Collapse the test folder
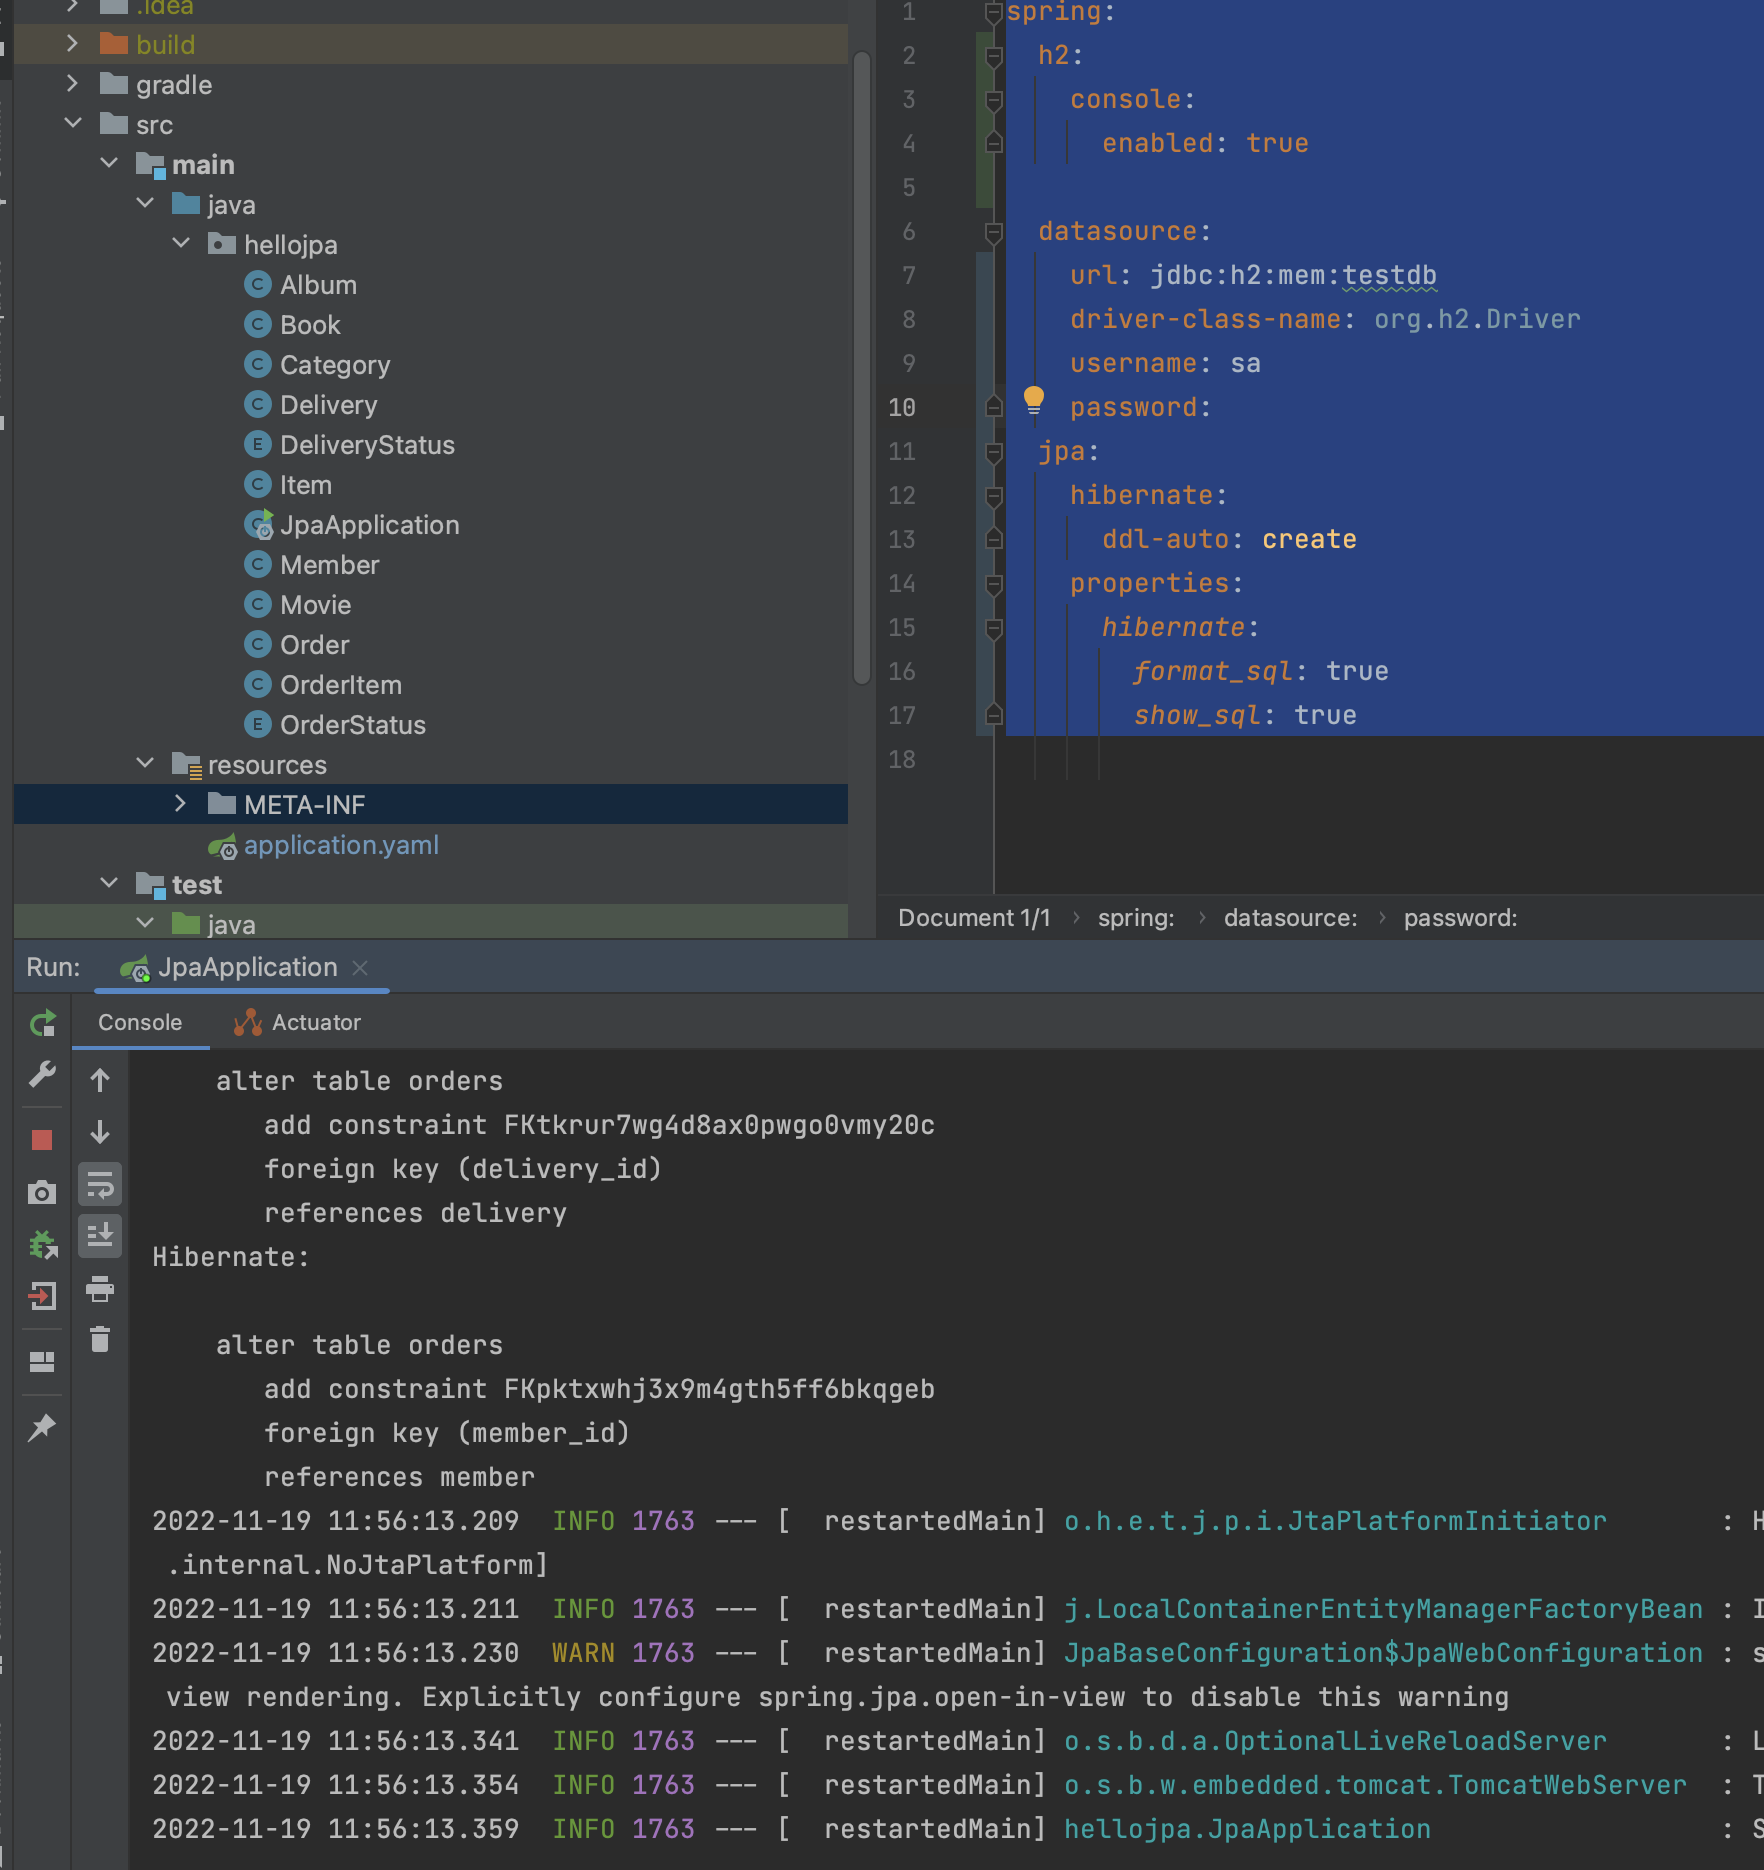Screen dimensions: 1764x1870 coord(109,884)
